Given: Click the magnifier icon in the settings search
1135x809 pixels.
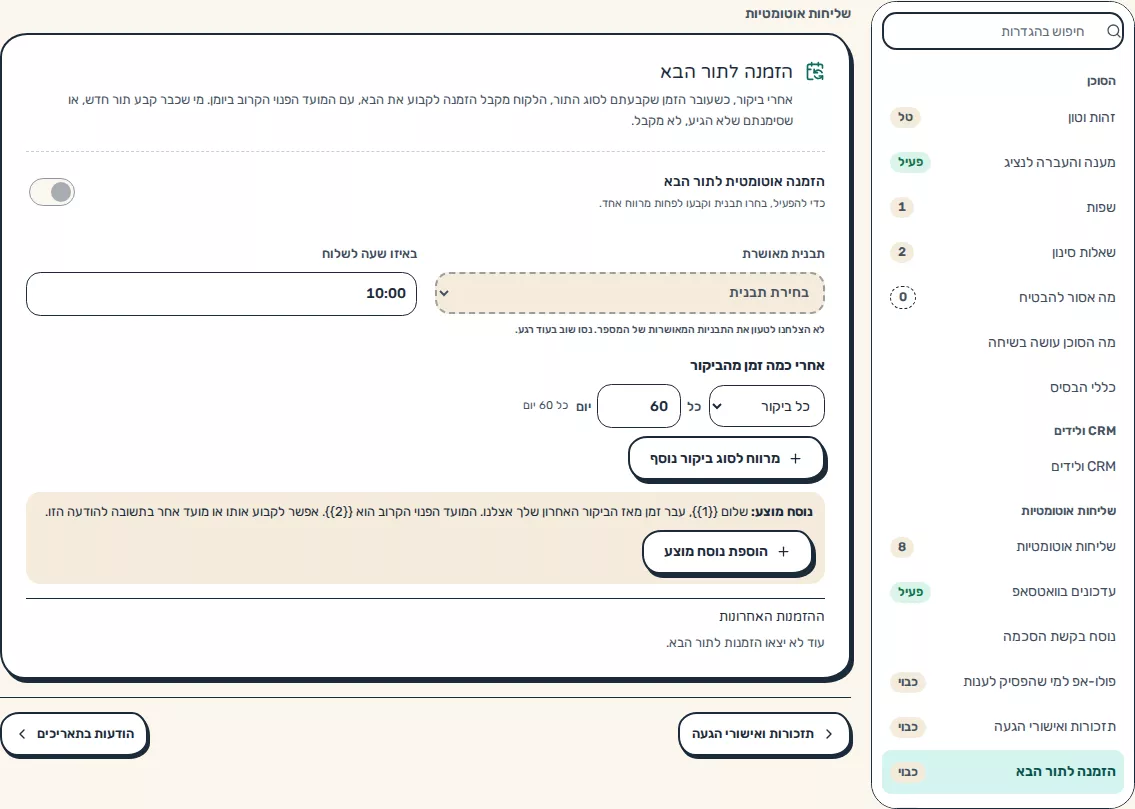Looking at the screenshot, I should (x=1113, y=31).
